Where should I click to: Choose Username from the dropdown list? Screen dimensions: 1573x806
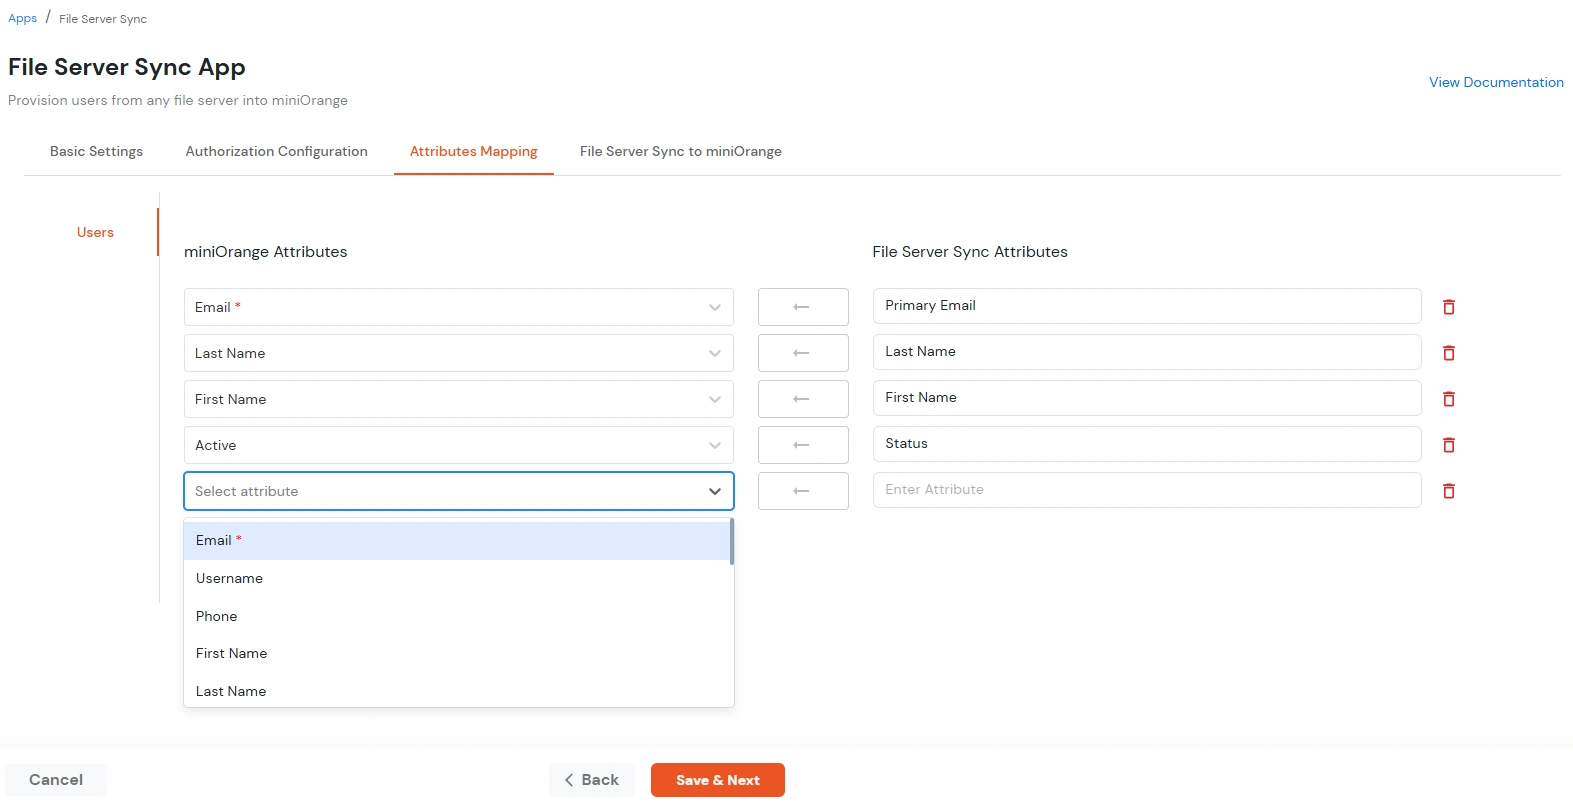click(x=457, y=578)
